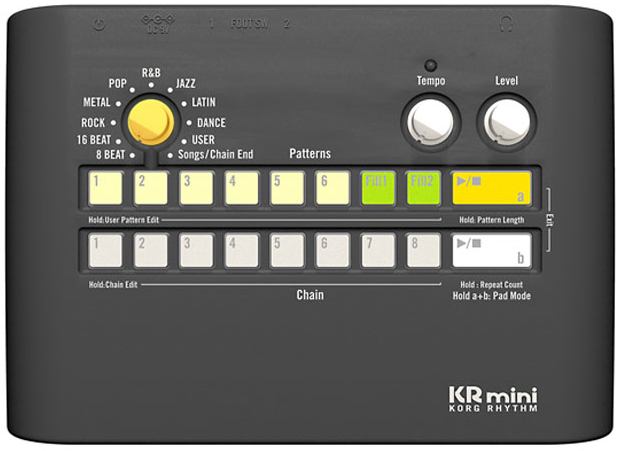Trigger the green Fill1 pad
The image size is (623, 451).
pos(378,188)
